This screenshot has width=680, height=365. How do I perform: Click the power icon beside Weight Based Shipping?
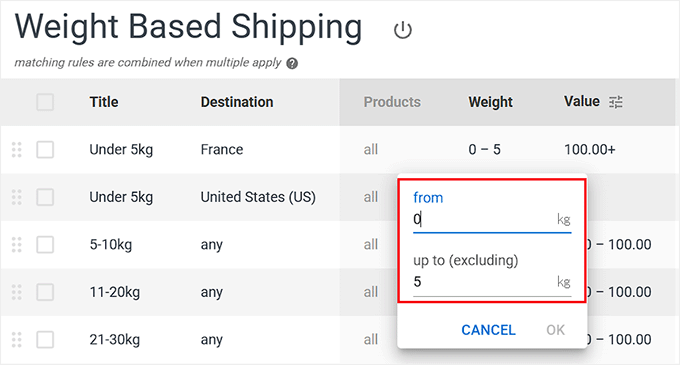click(402, 30)
